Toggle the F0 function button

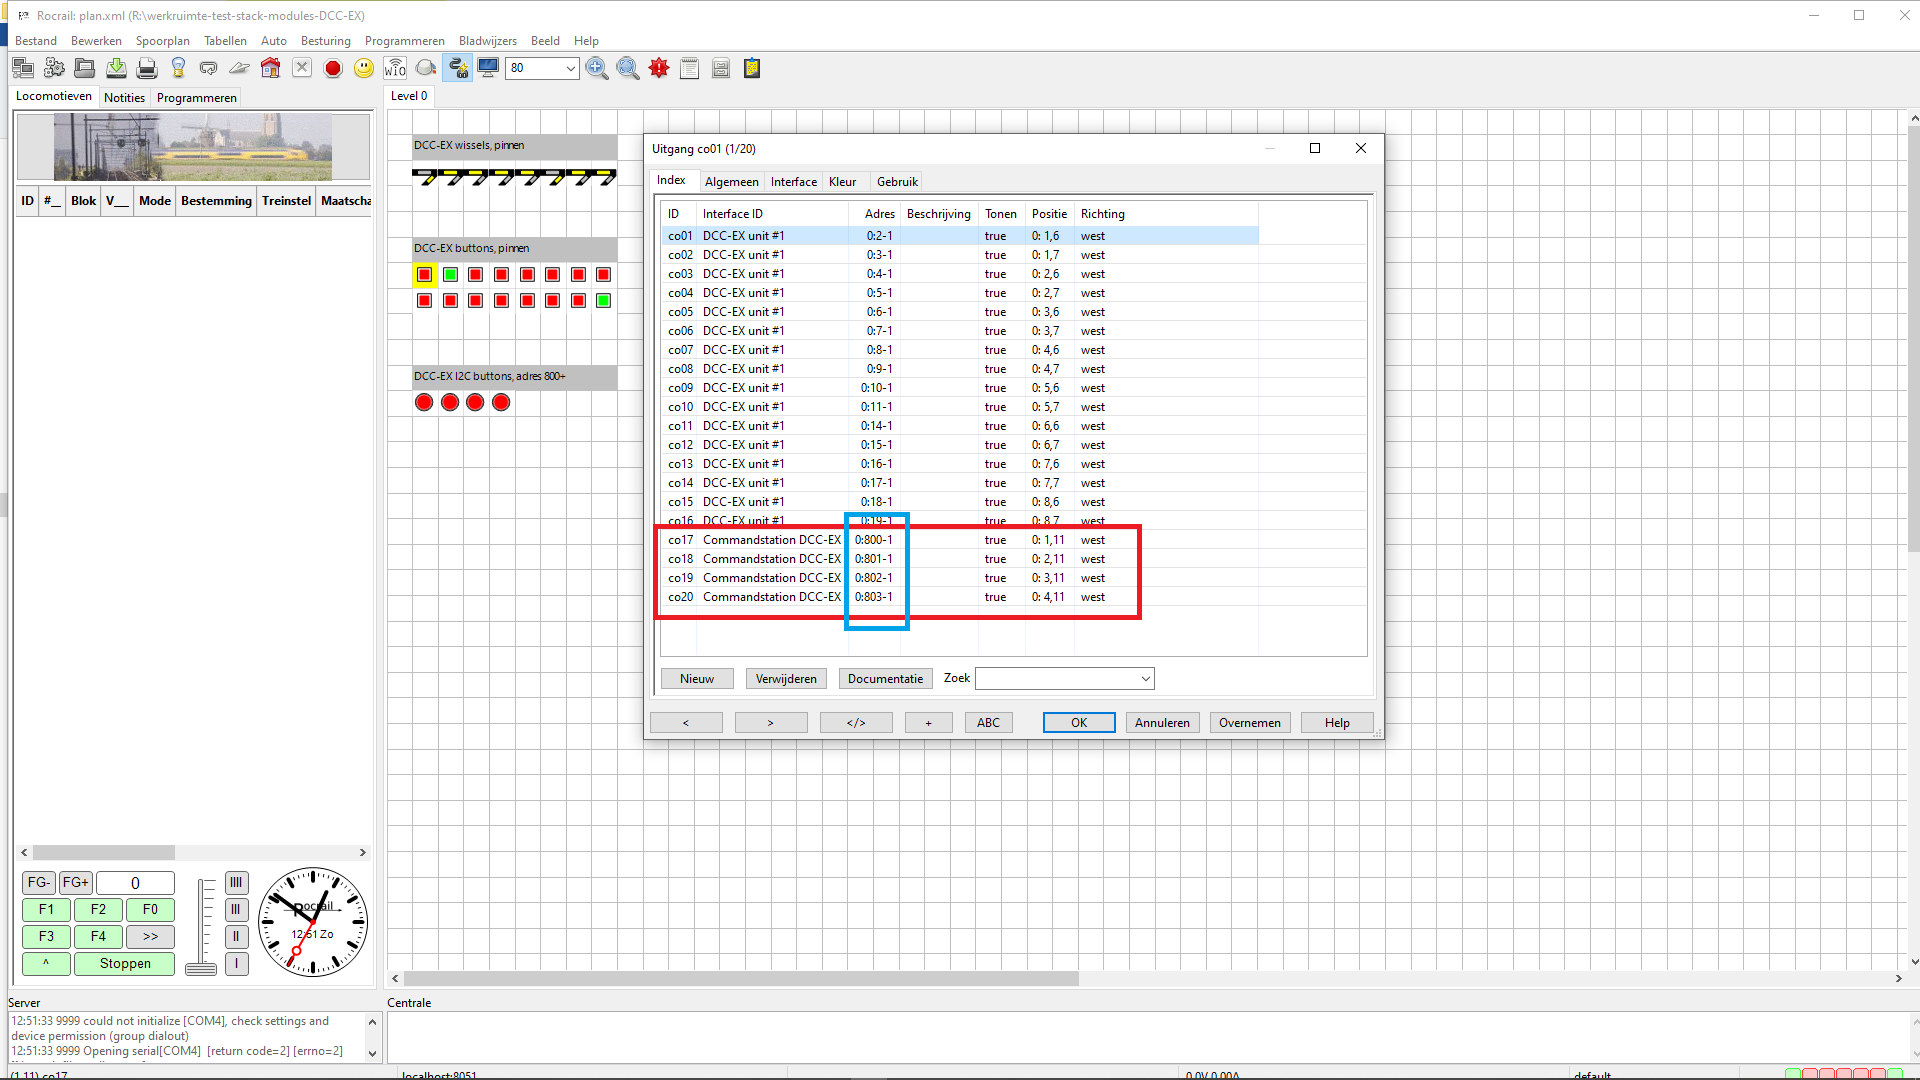click(150, 909)
